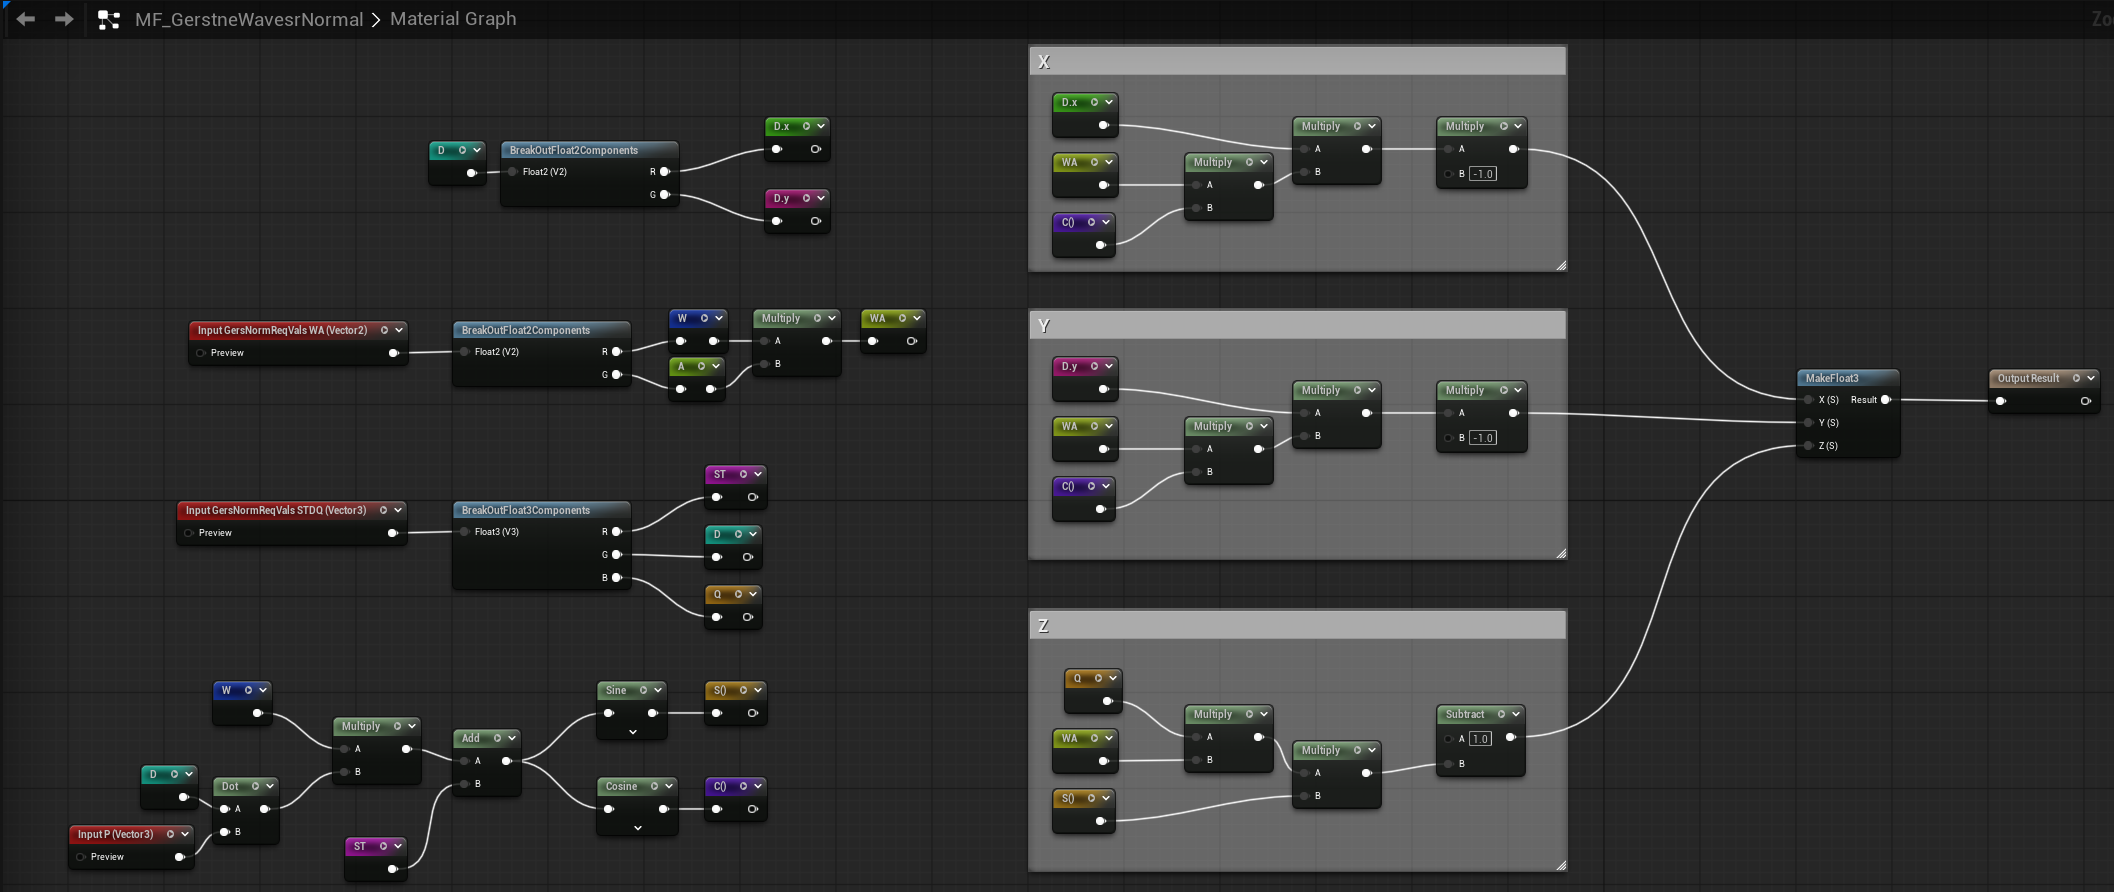The image size is (2114, 892).
Task: Open MF_GerstneWavesrNormal breadcrumb link
Action: point(249,19)
